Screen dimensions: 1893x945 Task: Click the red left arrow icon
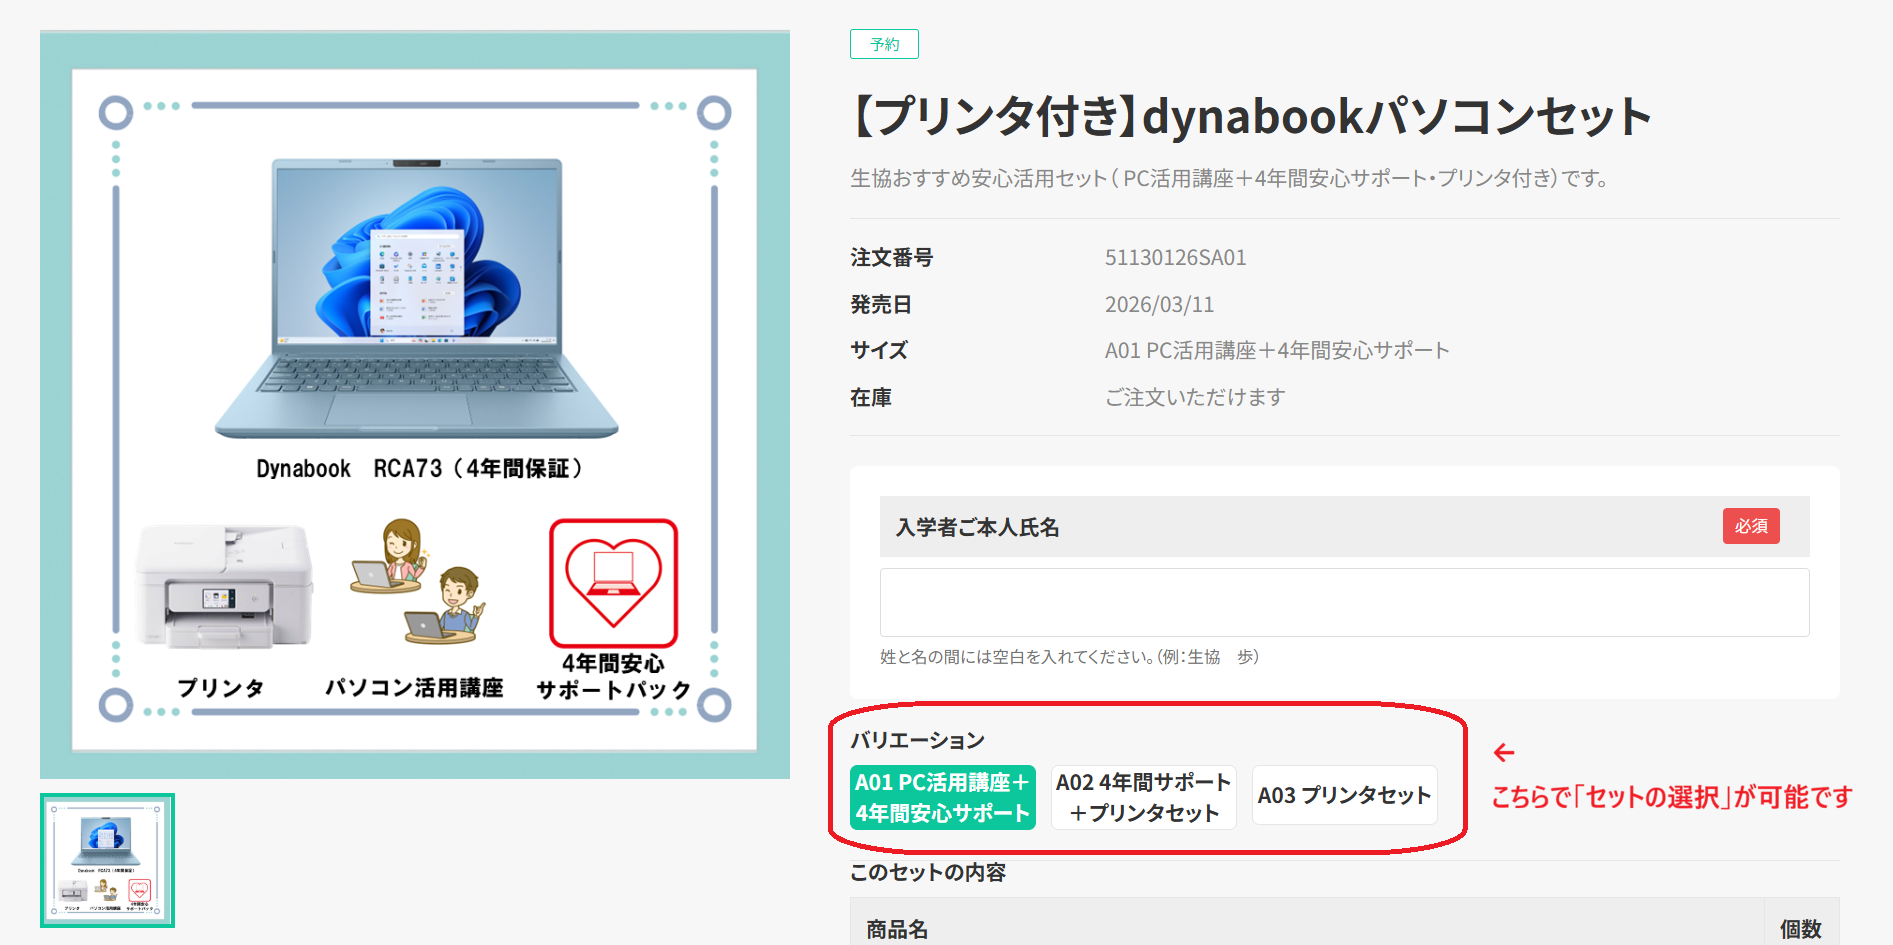(1503, 752)
